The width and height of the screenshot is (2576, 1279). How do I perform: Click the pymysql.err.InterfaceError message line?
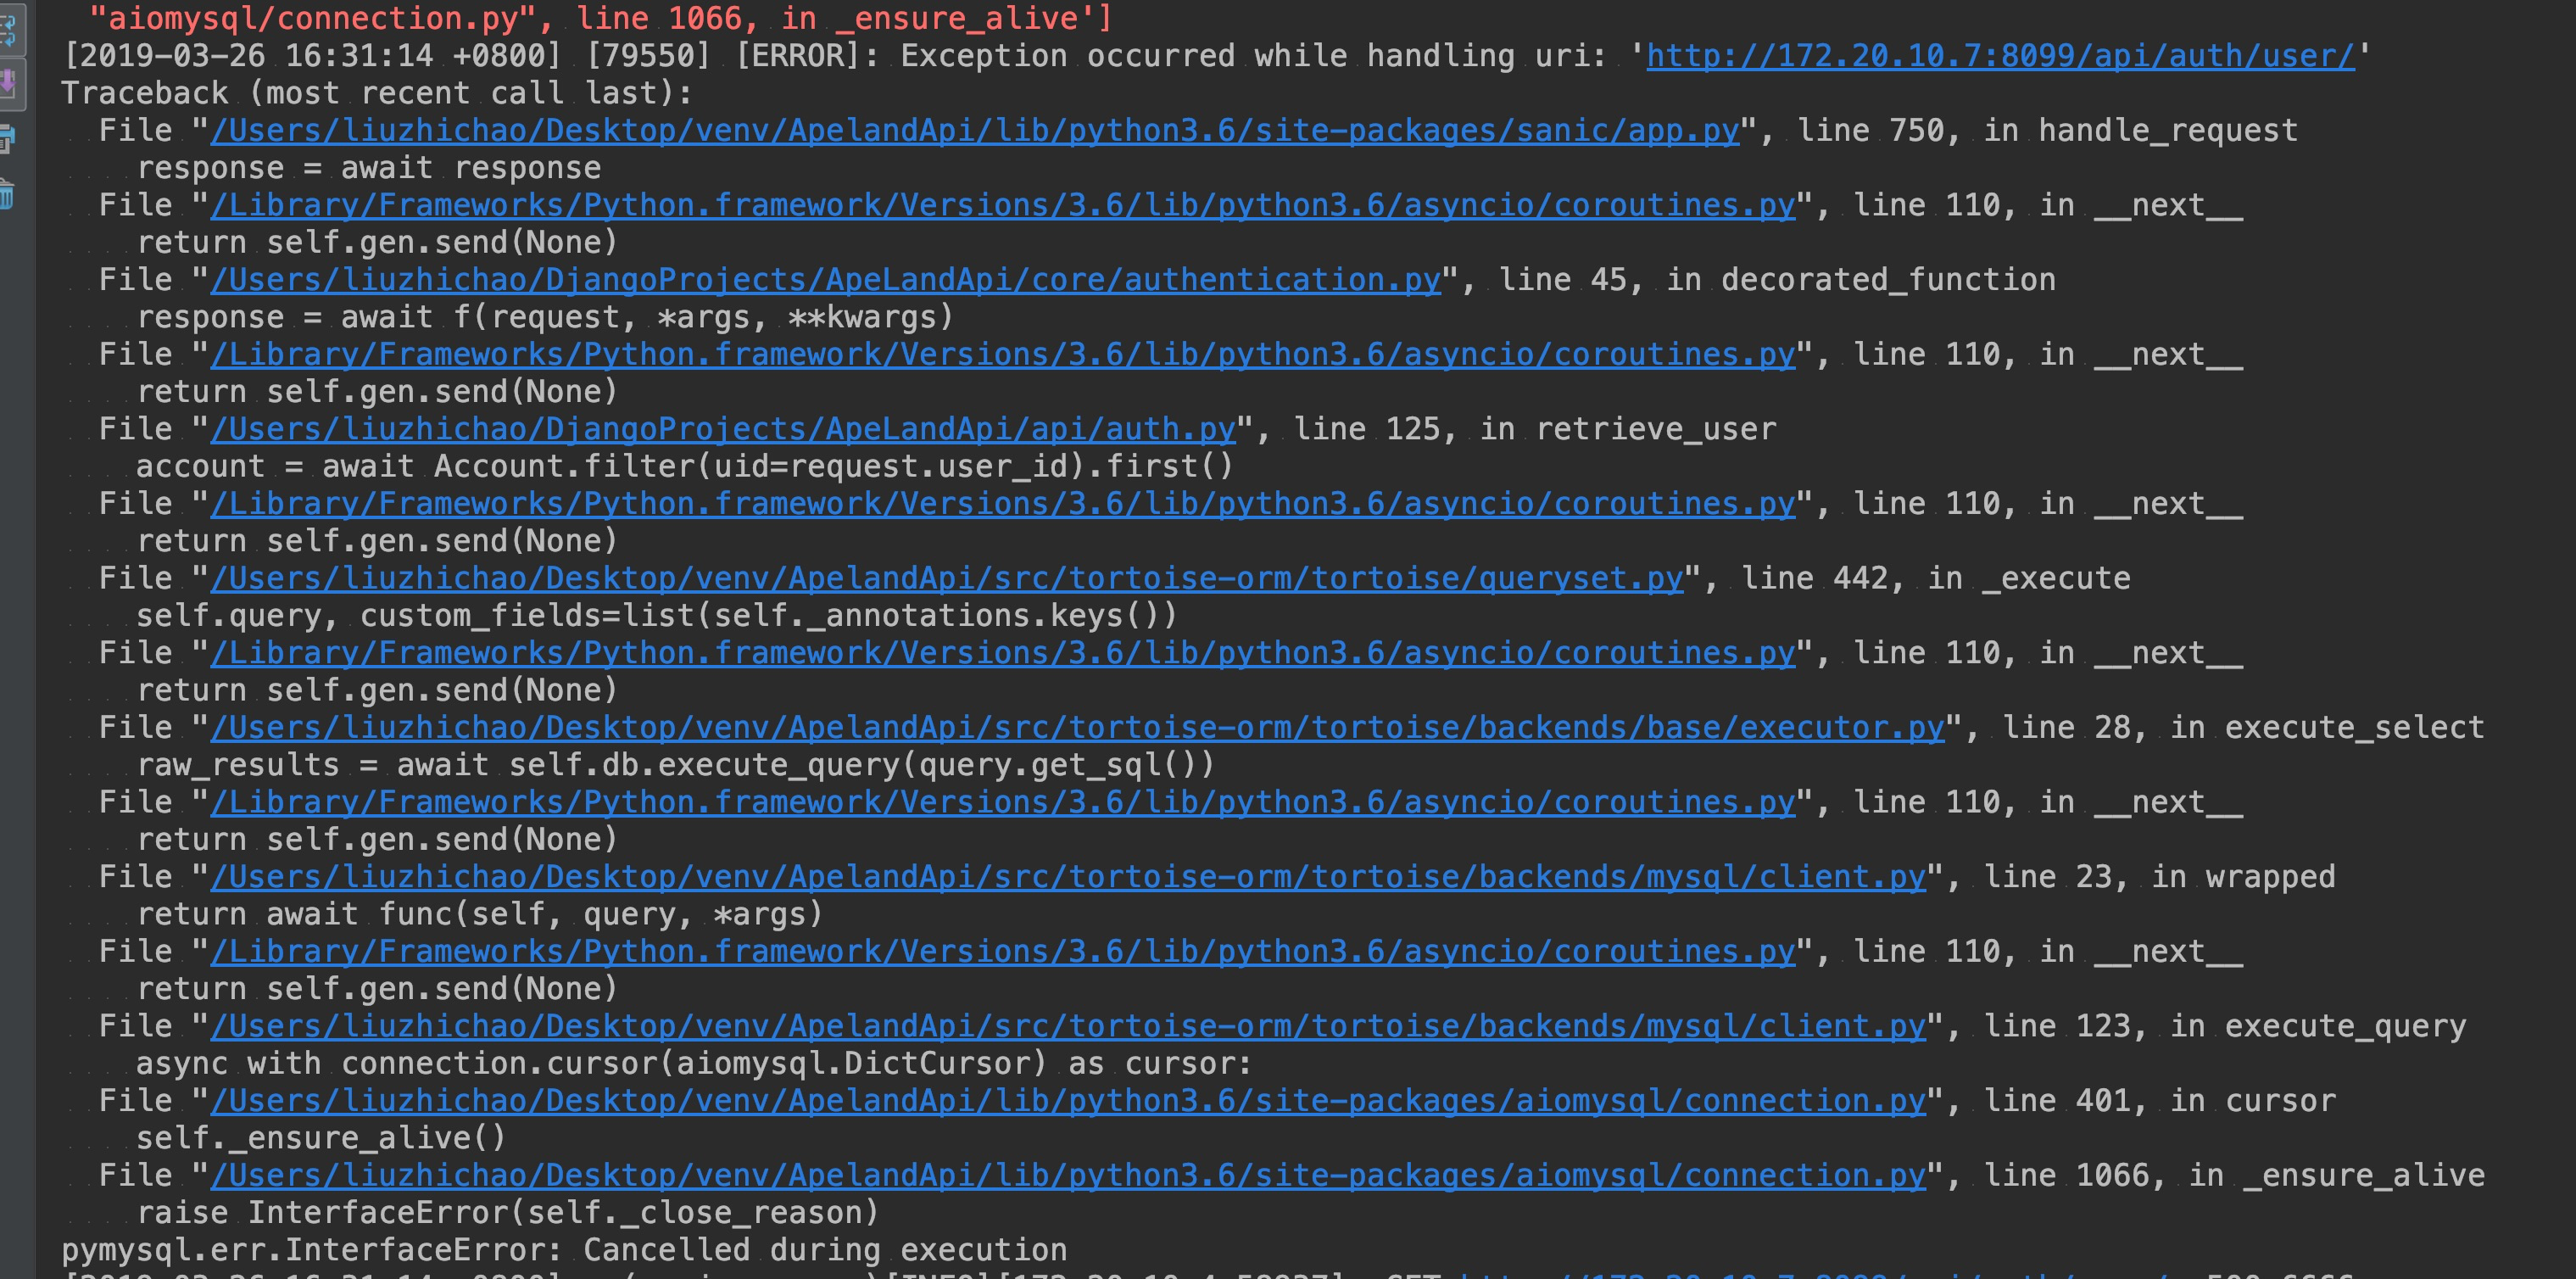[564, 1250]
